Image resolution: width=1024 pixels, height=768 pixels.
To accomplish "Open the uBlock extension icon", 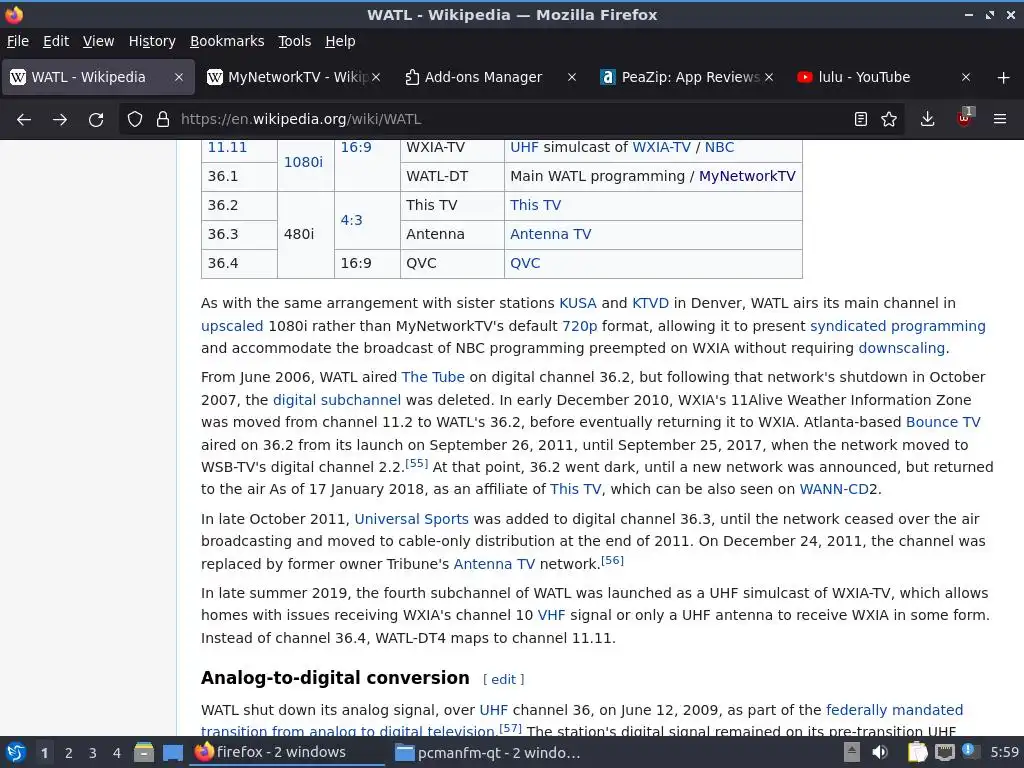I will tap(964, 118).
